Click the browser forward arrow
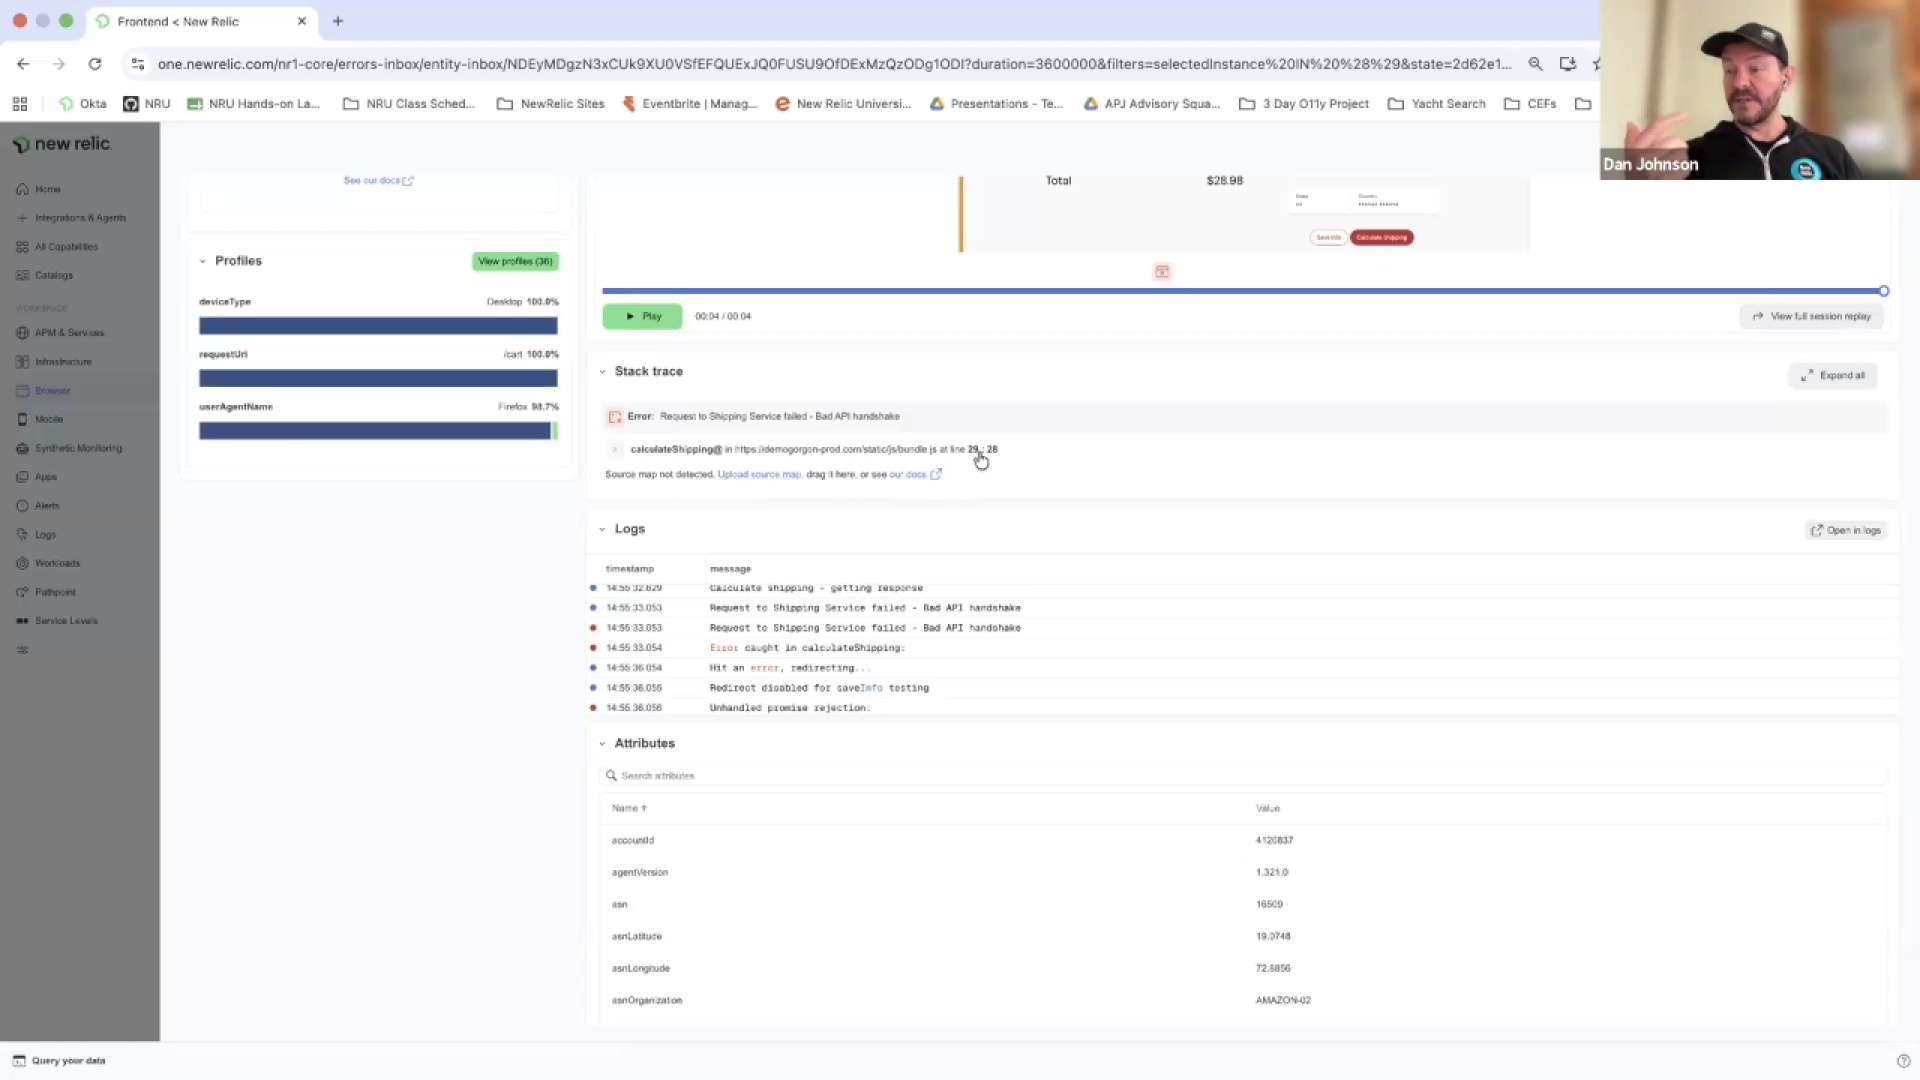This screenshot has width=1920, height=1080. 59,64
